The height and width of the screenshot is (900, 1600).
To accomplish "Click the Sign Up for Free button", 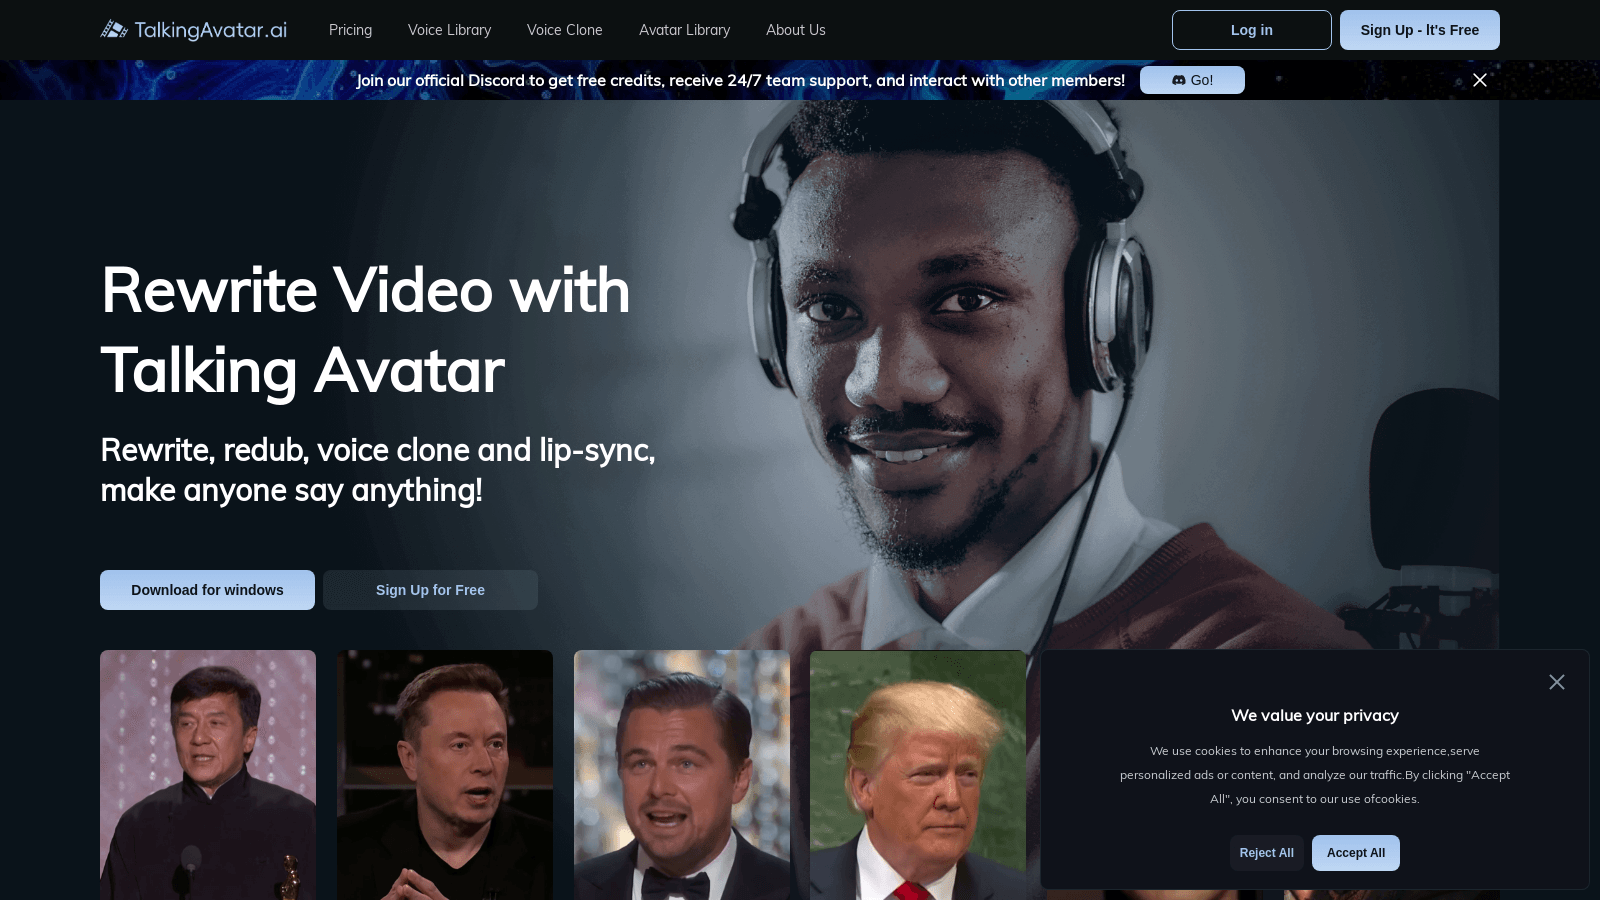I will pyautogui.click(x=430, y=590).
